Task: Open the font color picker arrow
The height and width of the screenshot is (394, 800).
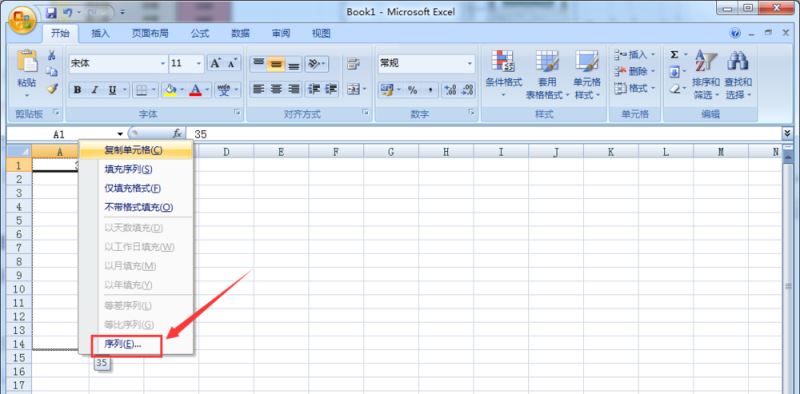Action: [x=208, y=90]
